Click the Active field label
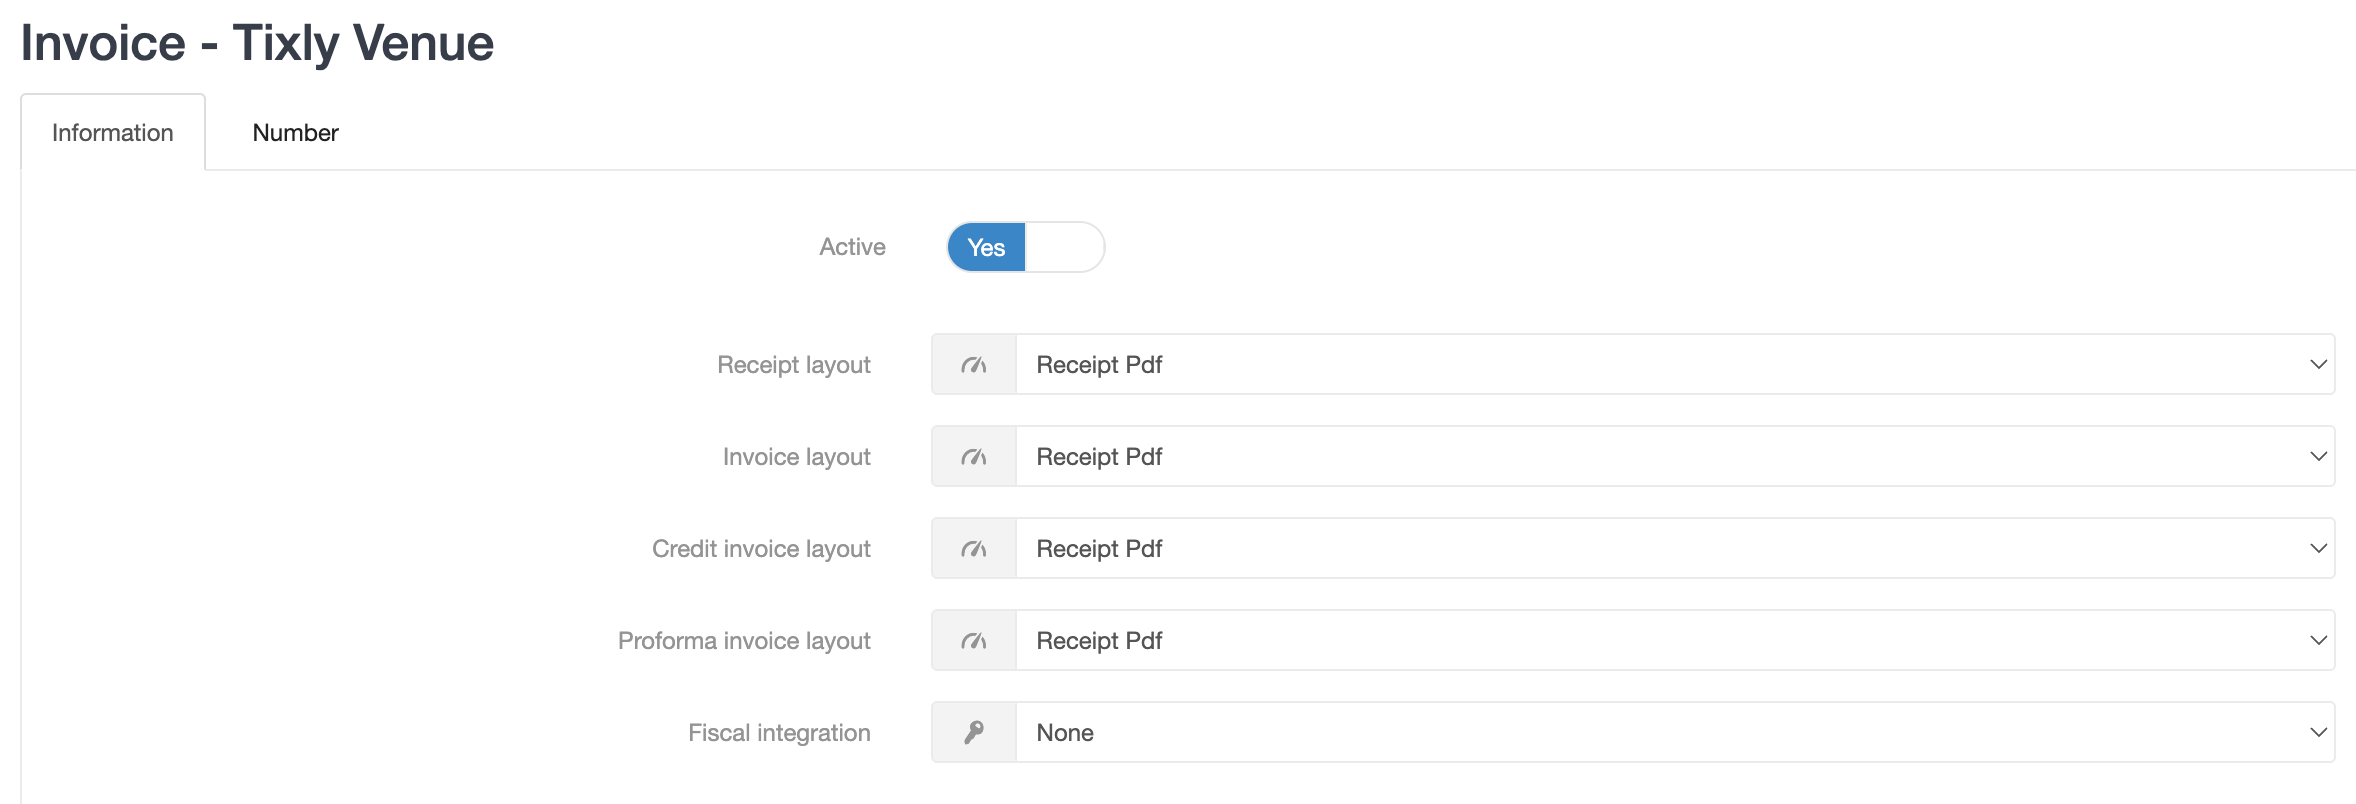 pos(852,247)
